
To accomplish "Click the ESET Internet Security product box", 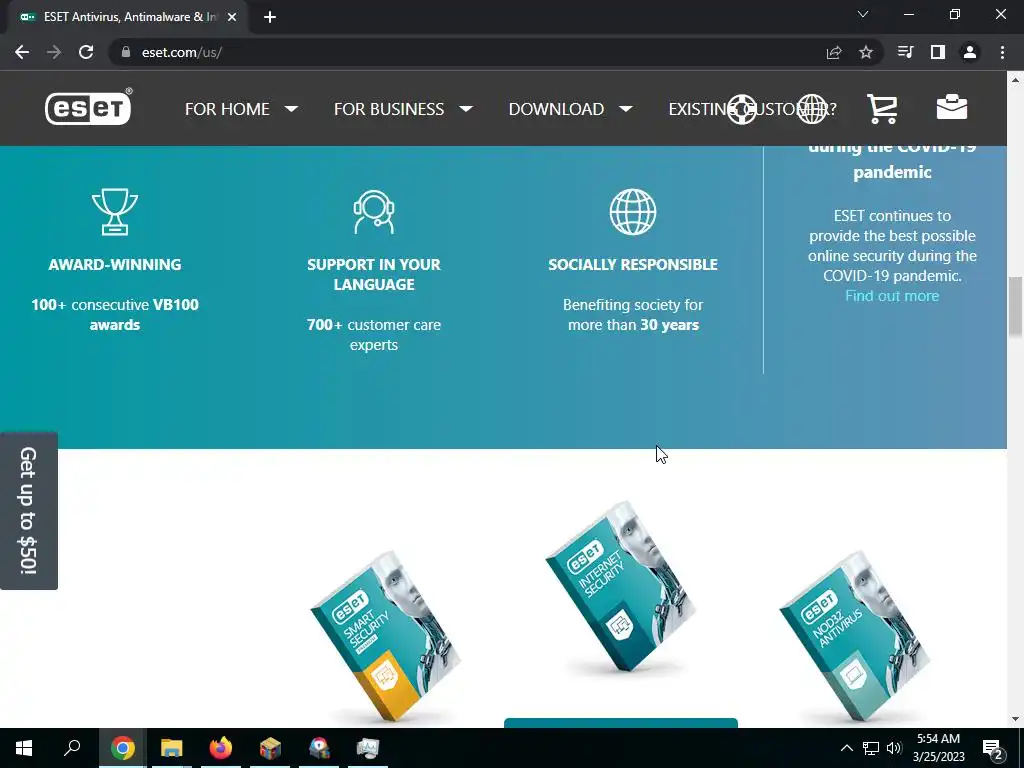I will (x=620, y=586).
